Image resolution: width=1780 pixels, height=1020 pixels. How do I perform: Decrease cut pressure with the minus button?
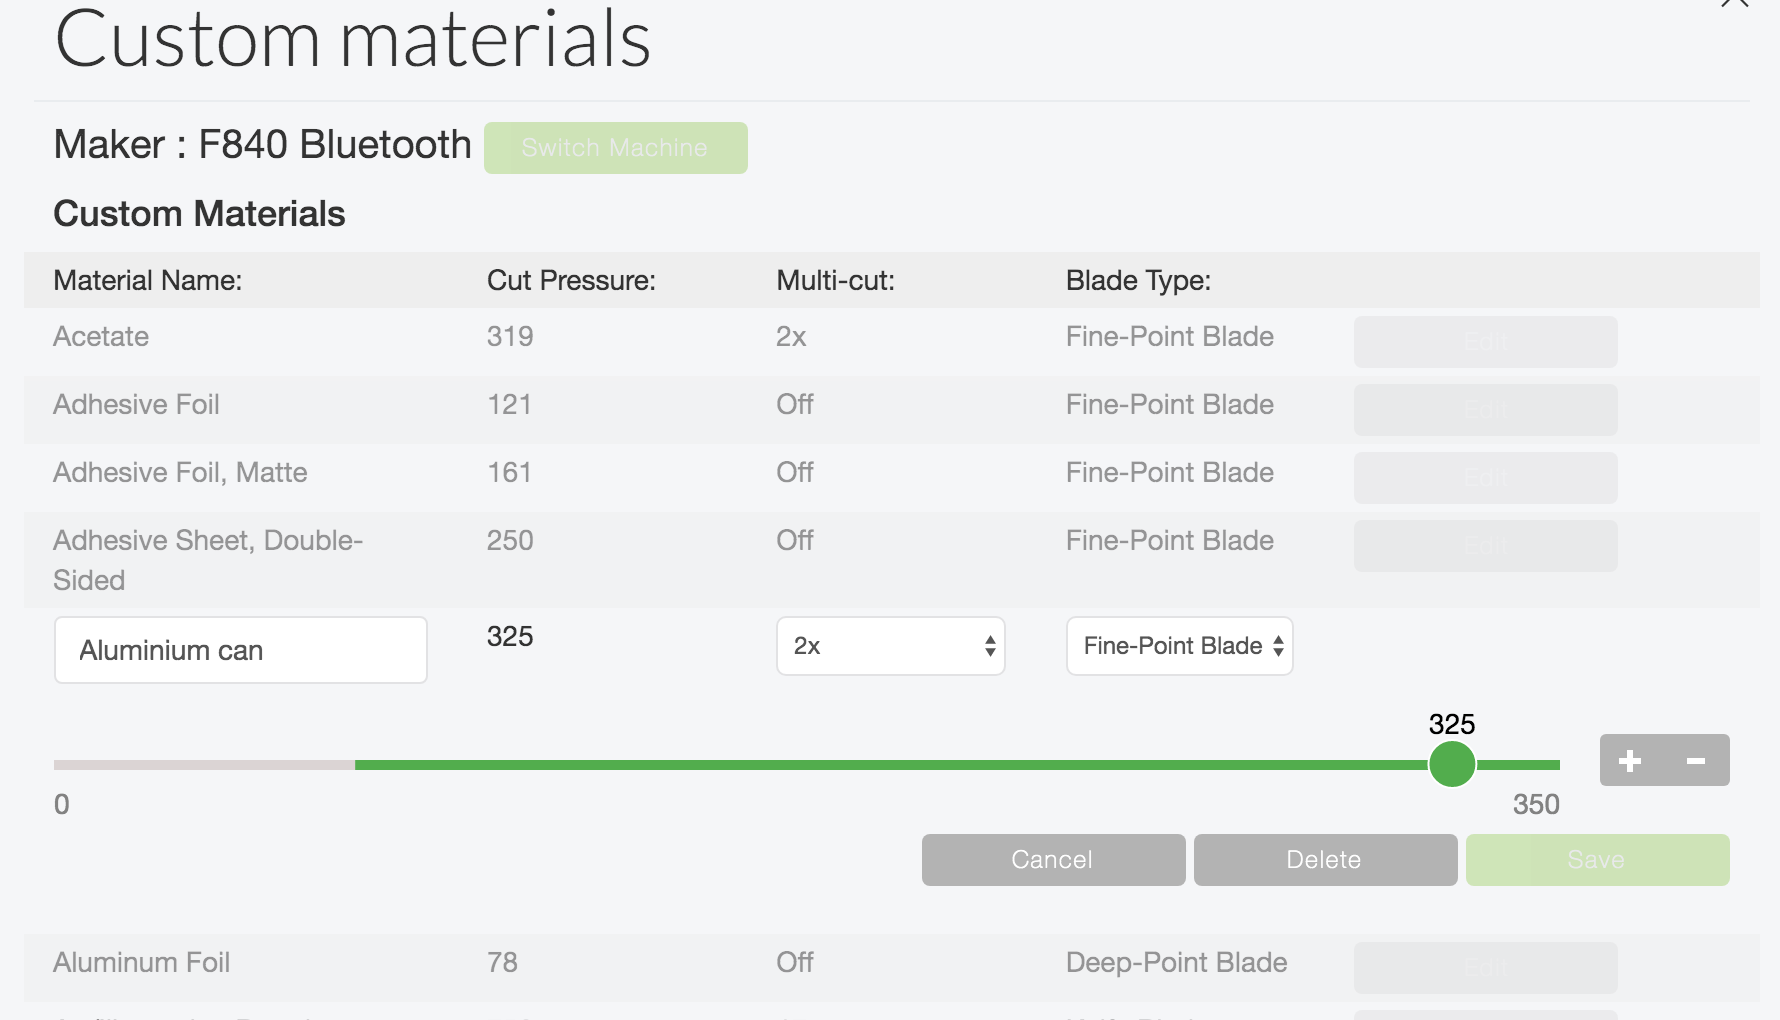click(1696, 761)
